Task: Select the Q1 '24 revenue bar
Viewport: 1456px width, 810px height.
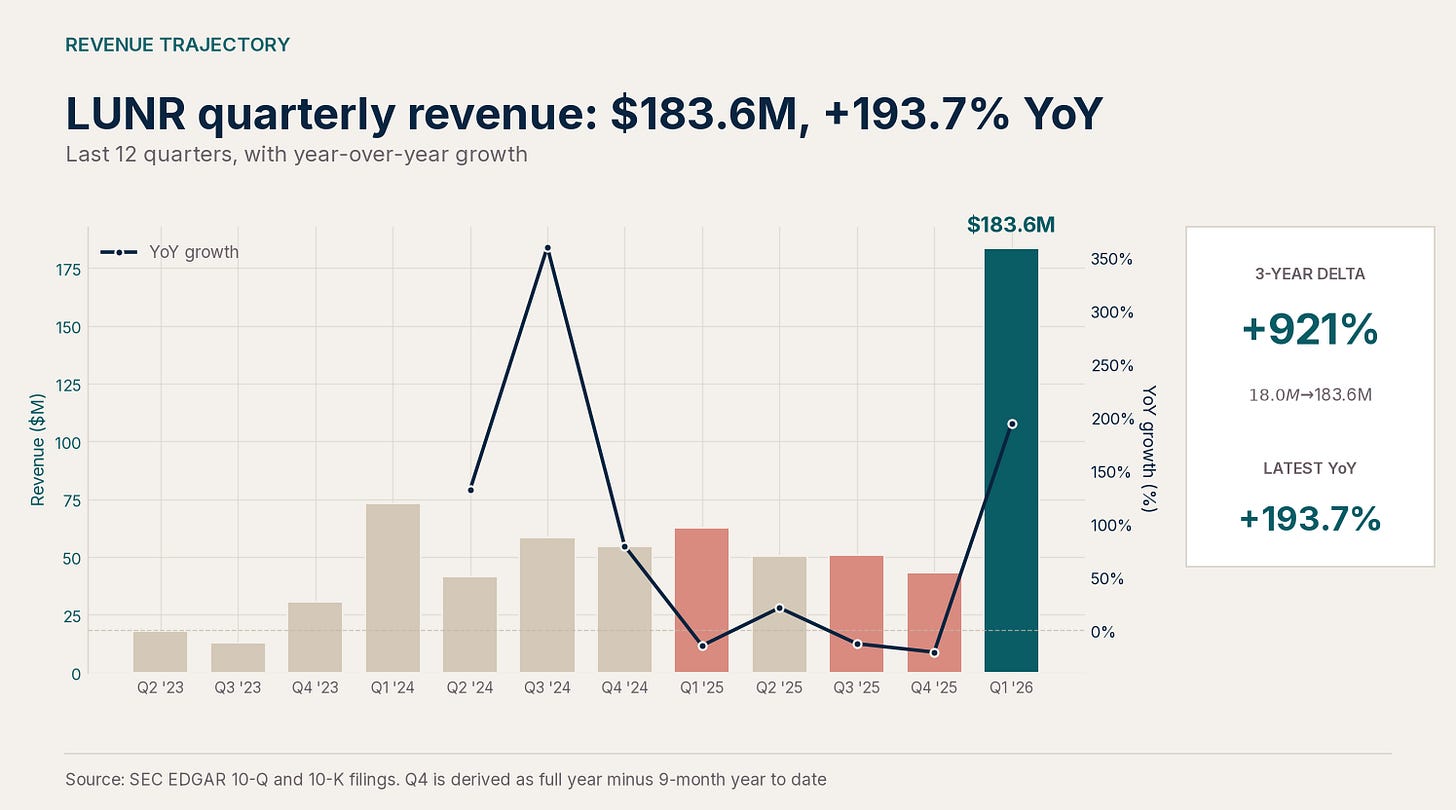Action: click(x=392, y=588)
